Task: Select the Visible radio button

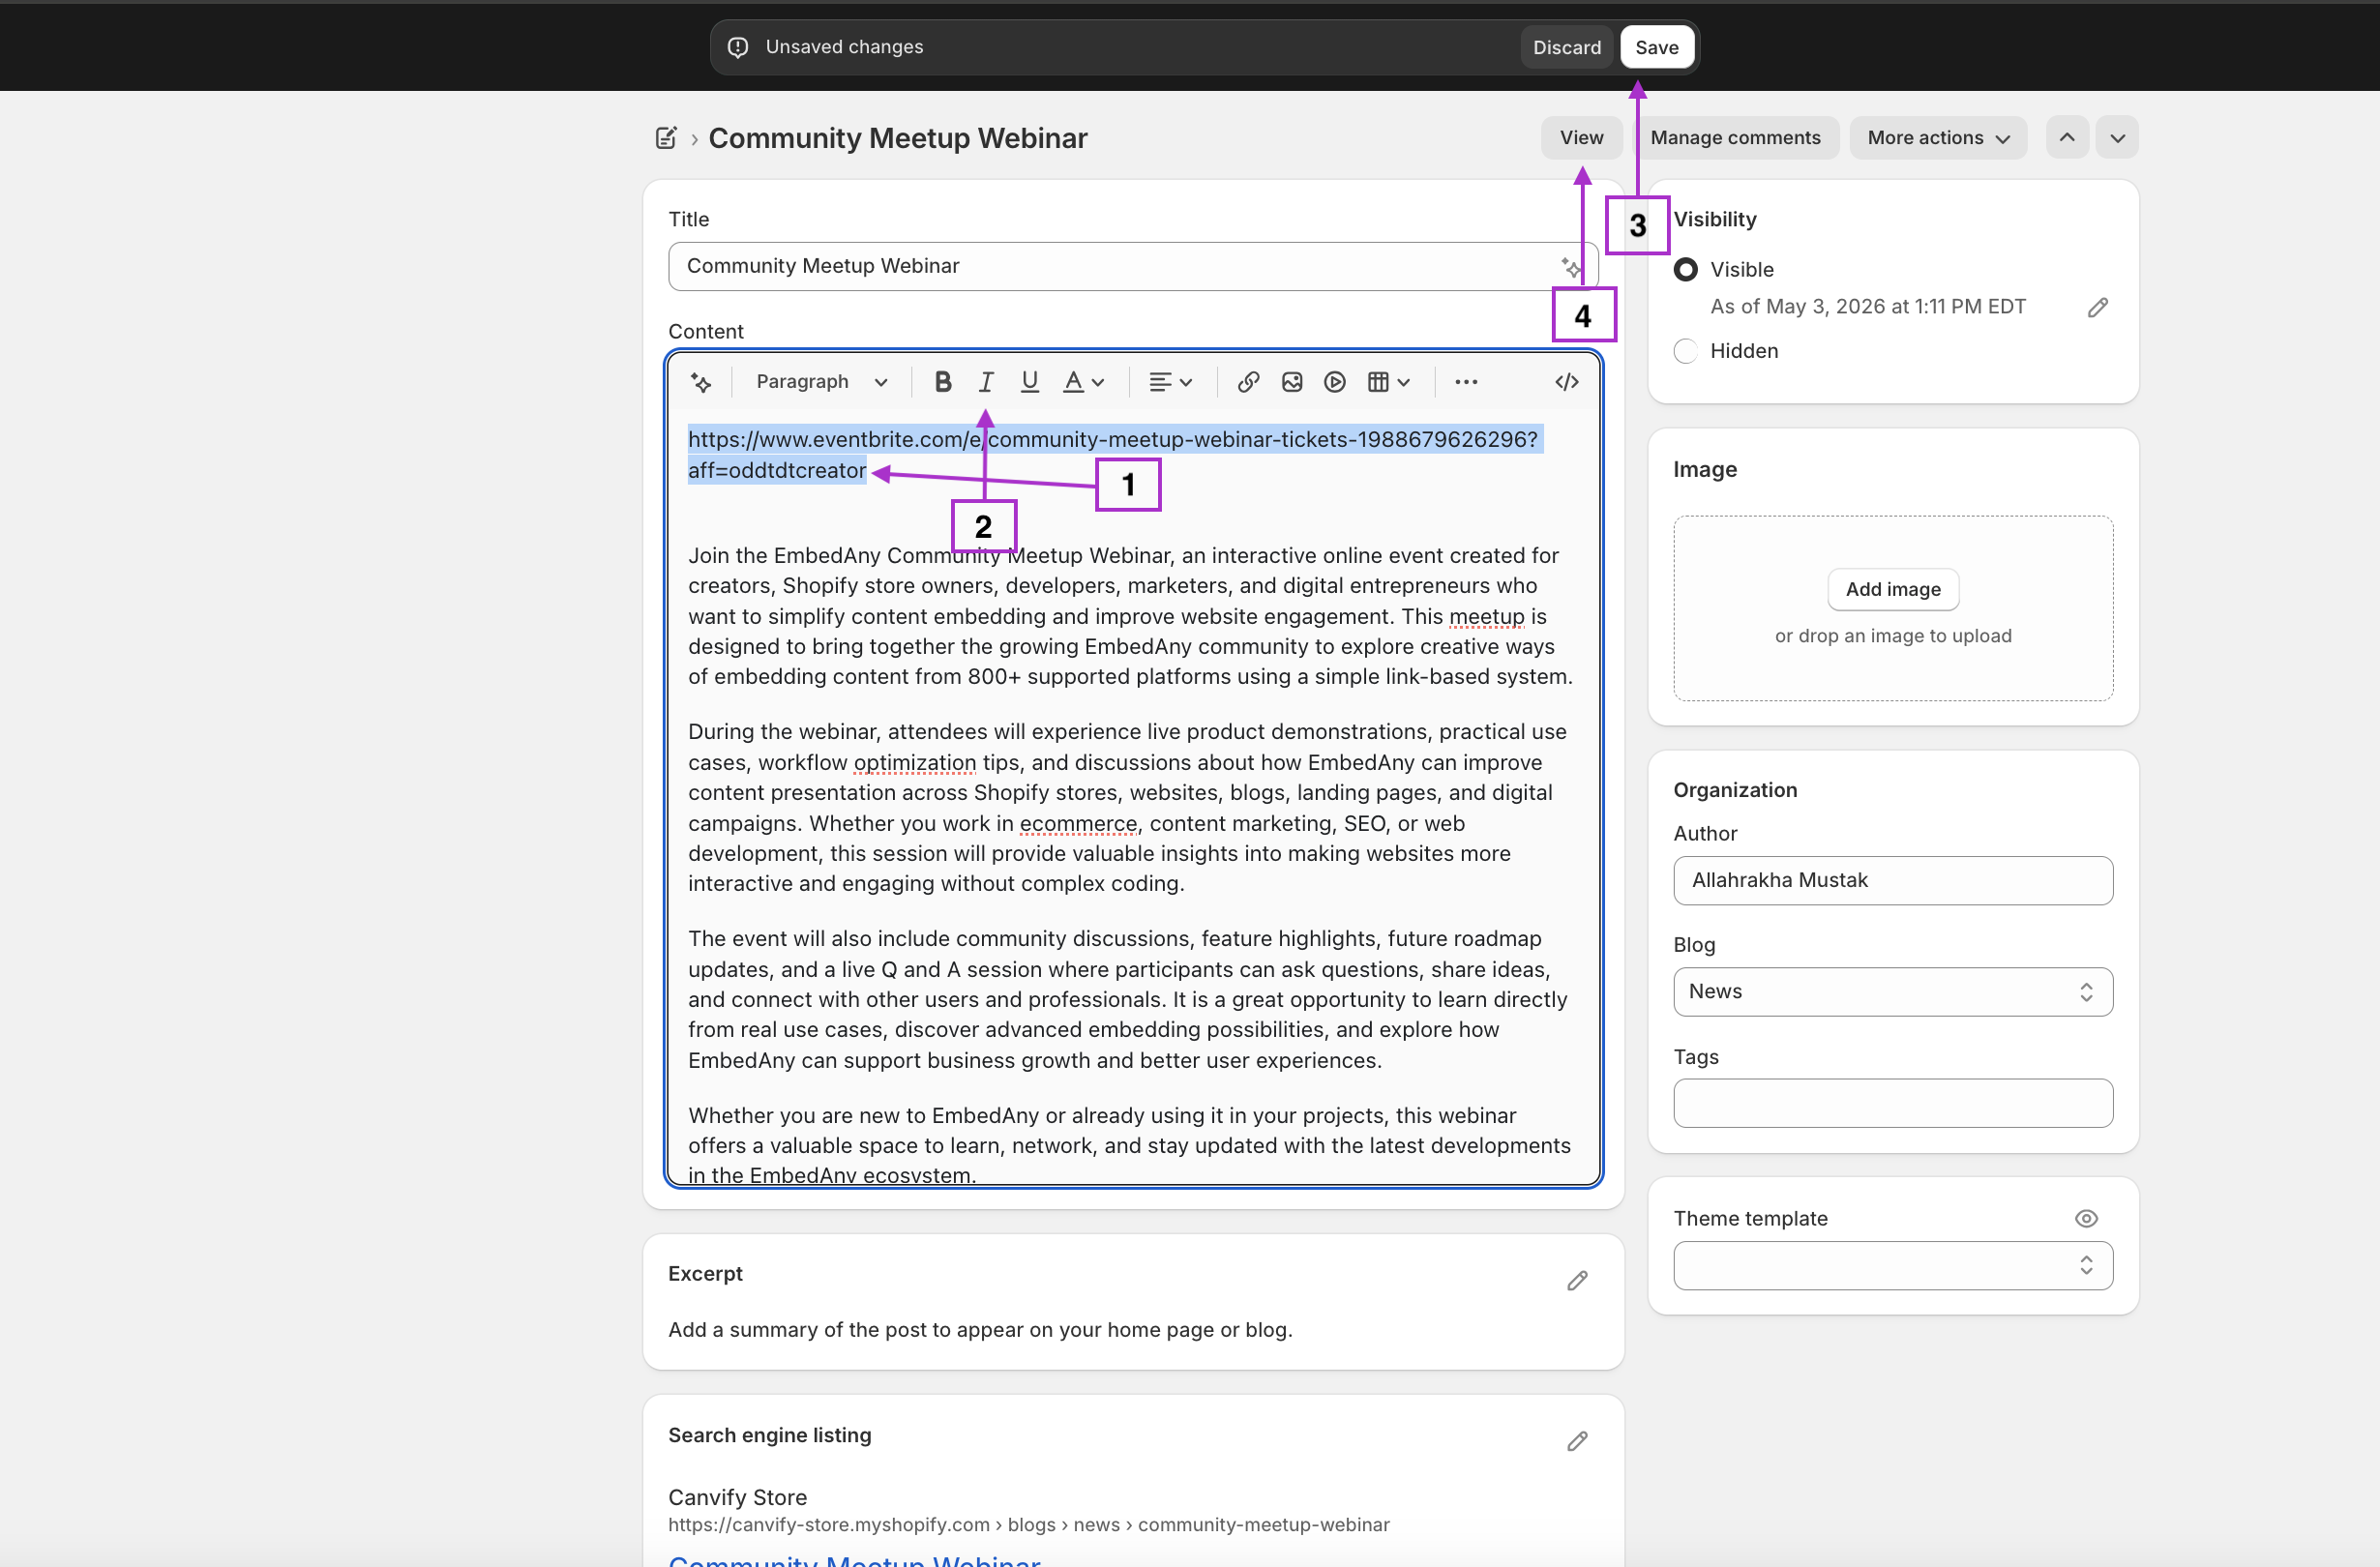Action: point(1686,270)
